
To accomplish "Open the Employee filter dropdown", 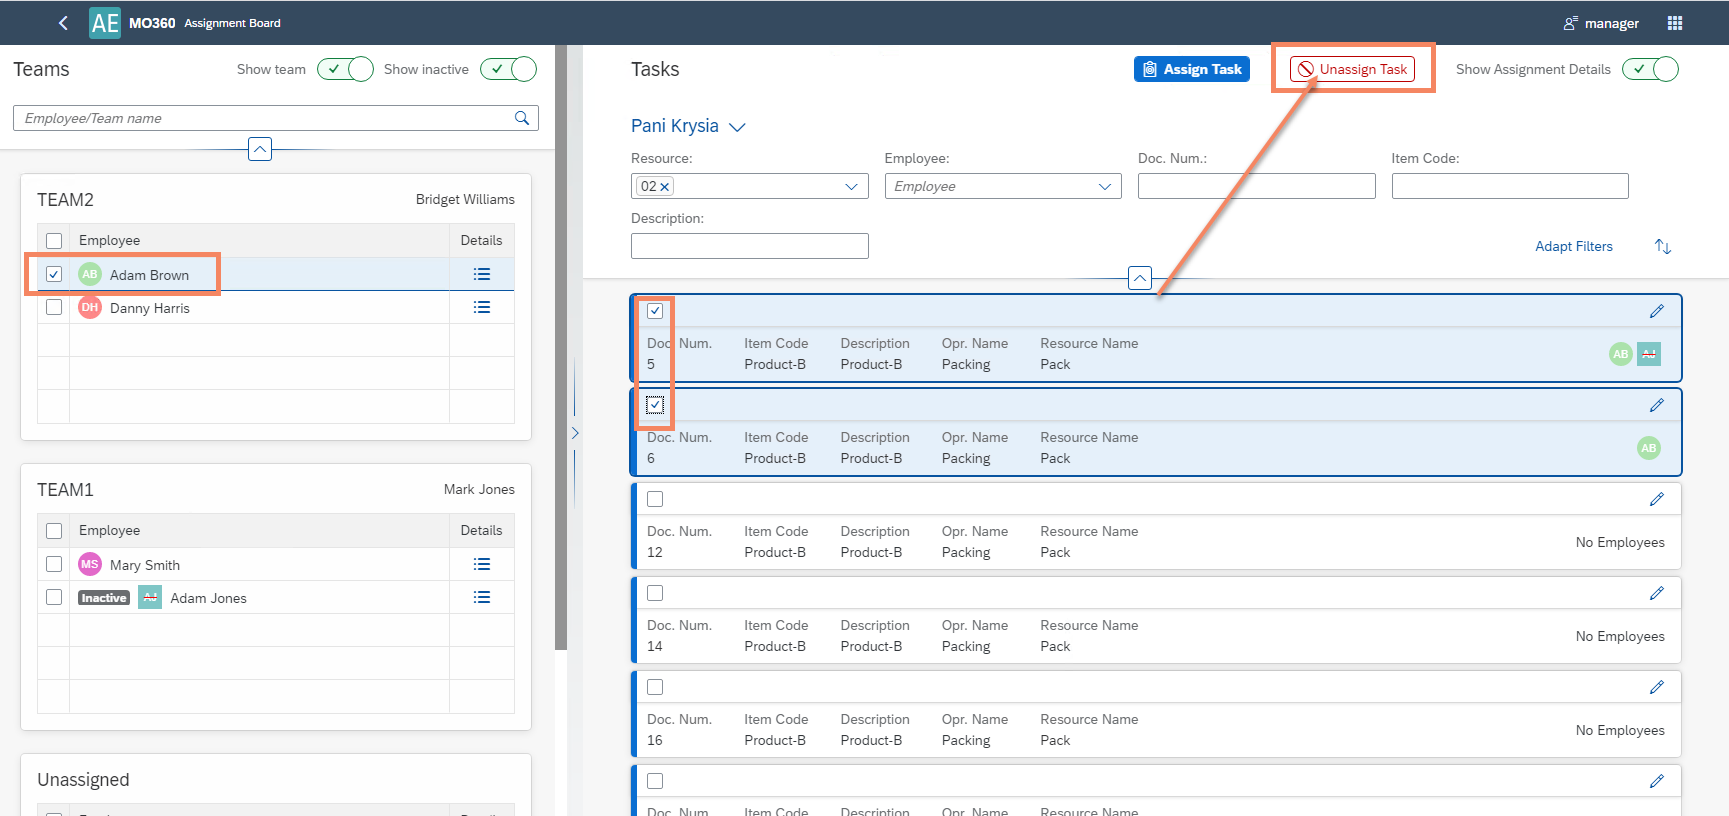I will coord(1104,187).
